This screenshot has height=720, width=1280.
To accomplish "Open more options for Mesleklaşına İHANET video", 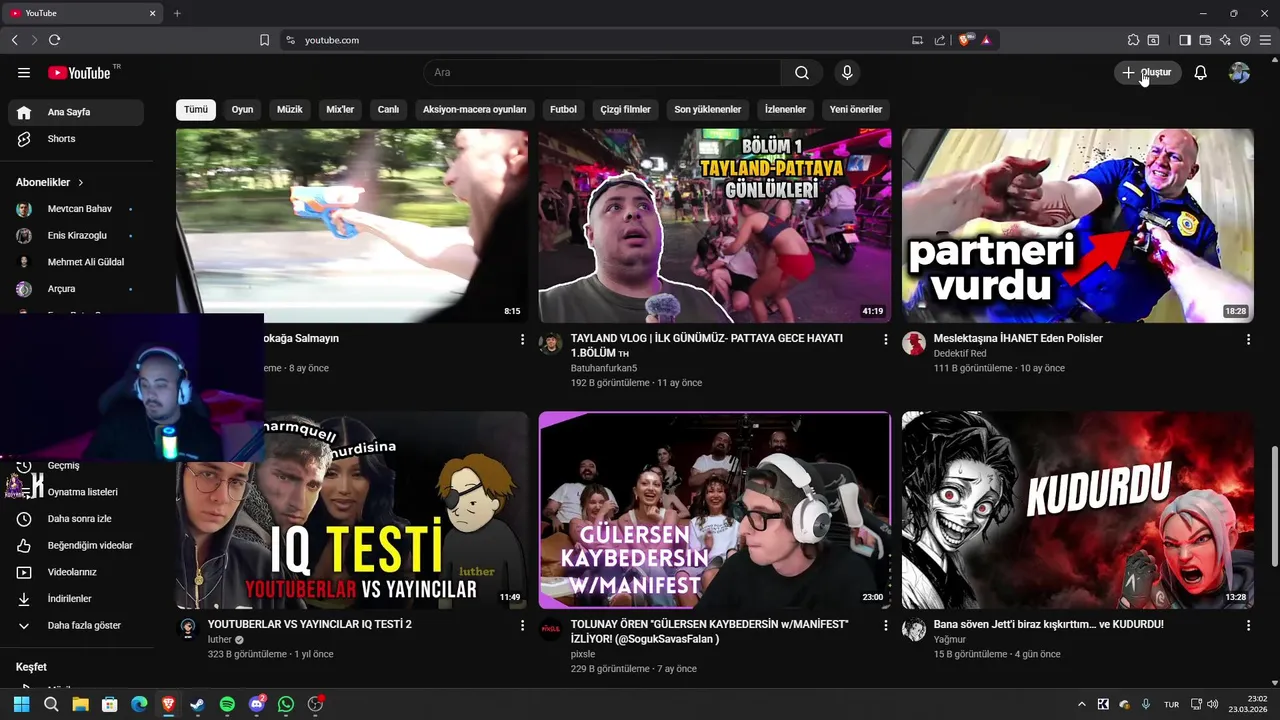I will (1248, 340).
